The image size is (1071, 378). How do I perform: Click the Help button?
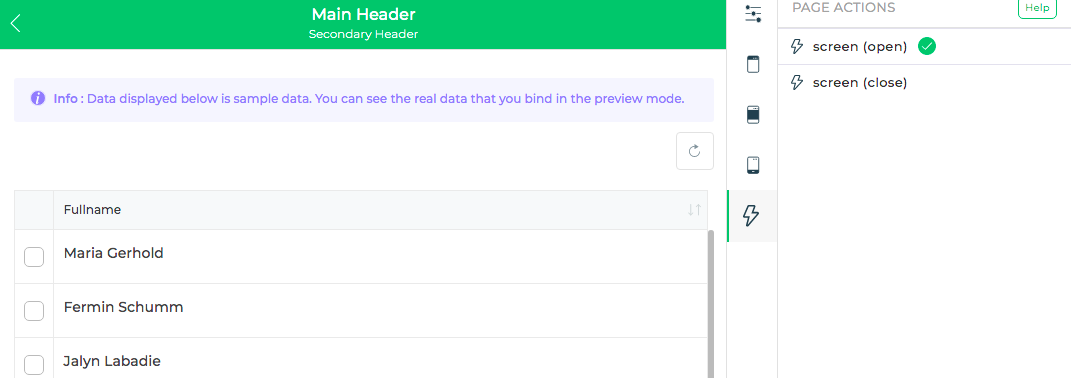coord(1037,8)
